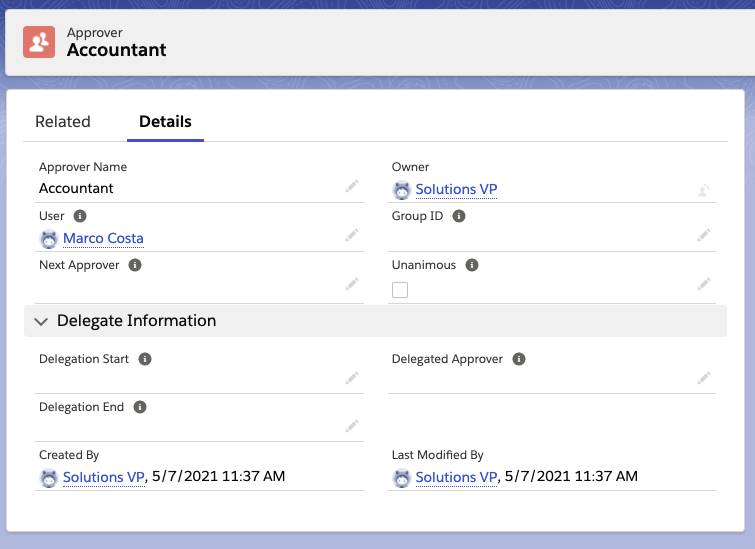755x549 pixels.
Task: Edit the Delegation End pencil icon
Action: [x=352, y=426]
